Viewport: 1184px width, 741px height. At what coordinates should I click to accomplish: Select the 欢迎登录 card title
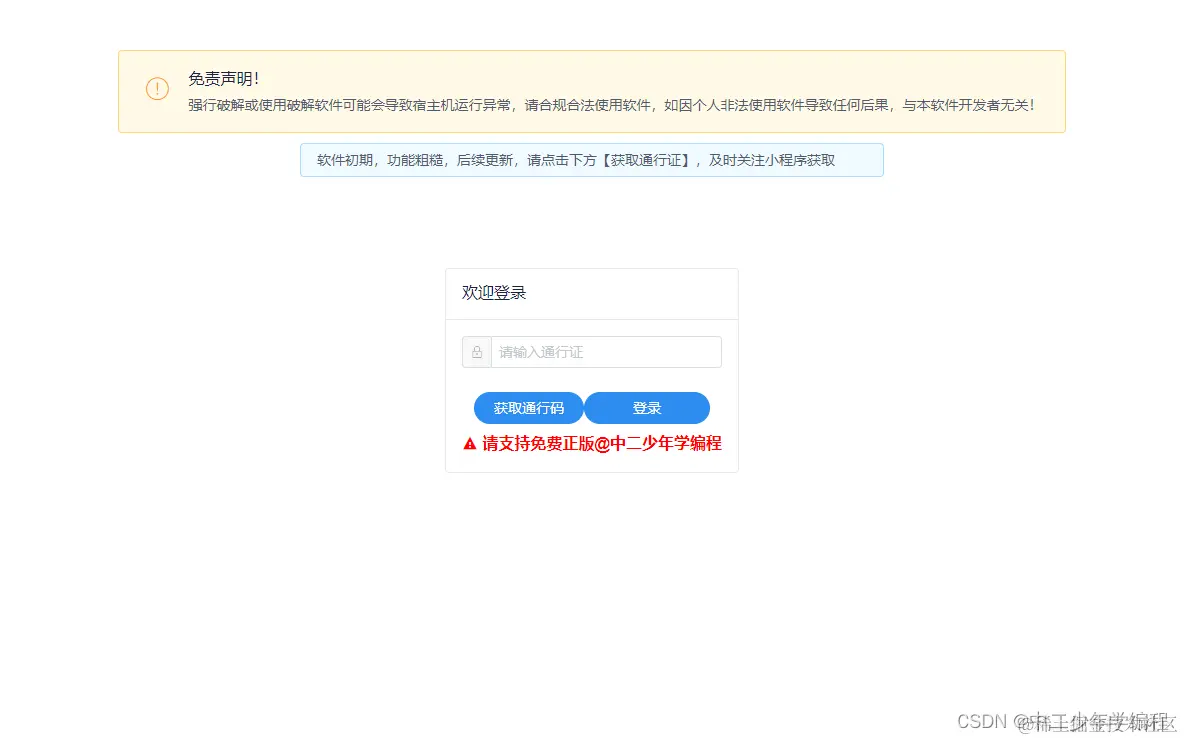pyautogui.click(x=492, y=293)
